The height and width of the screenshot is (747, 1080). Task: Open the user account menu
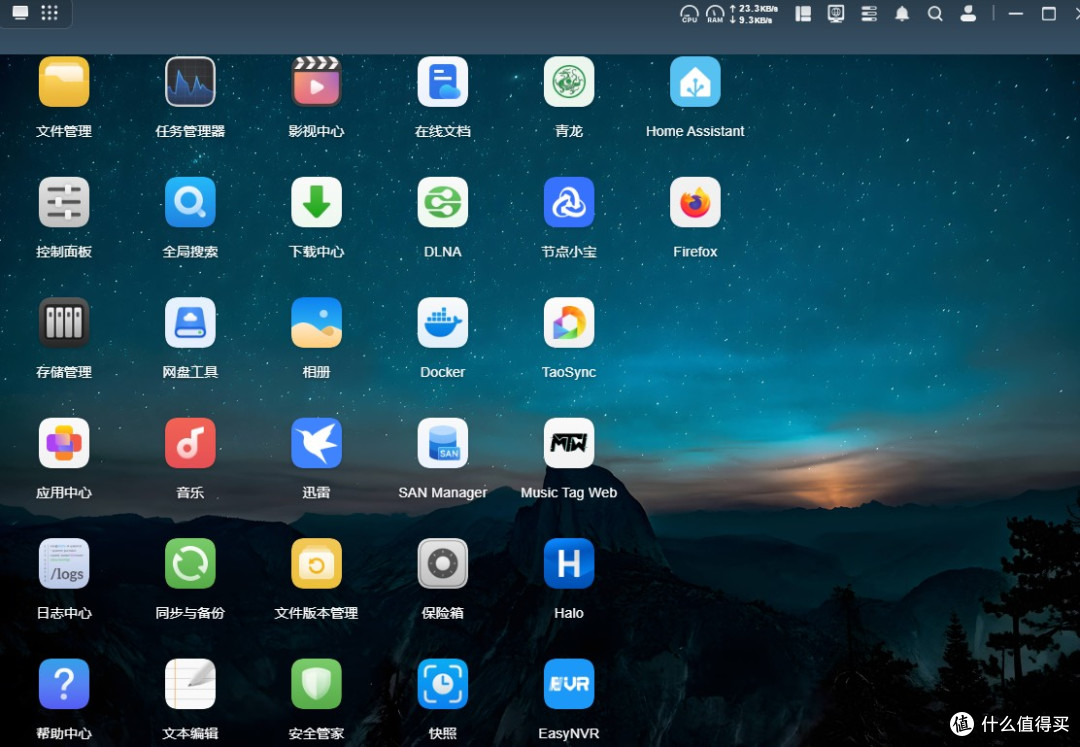coord(968,14)
